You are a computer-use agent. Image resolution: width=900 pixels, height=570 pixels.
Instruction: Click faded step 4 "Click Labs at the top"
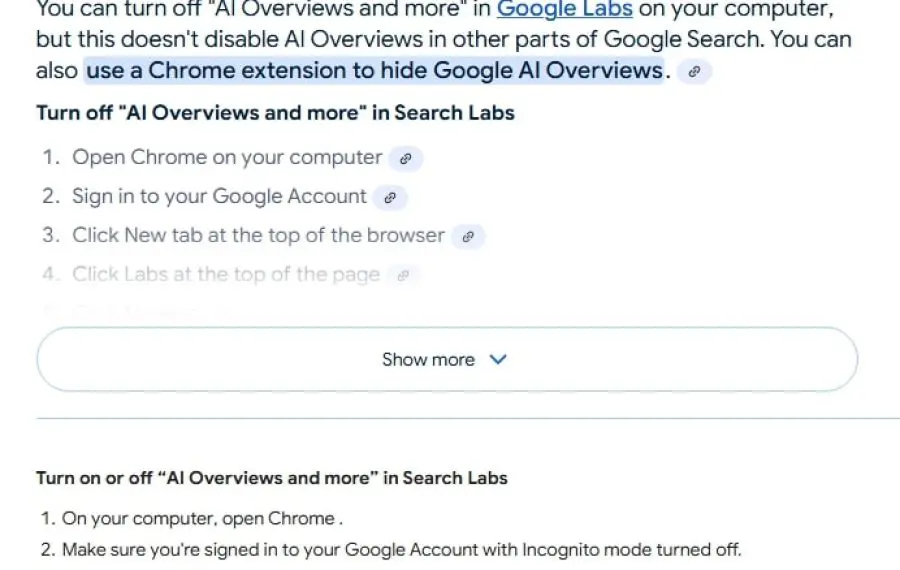226,274
